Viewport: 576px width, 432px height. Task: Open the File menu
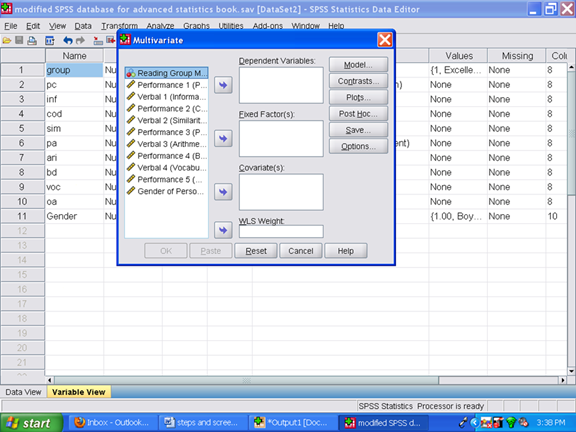11,26
